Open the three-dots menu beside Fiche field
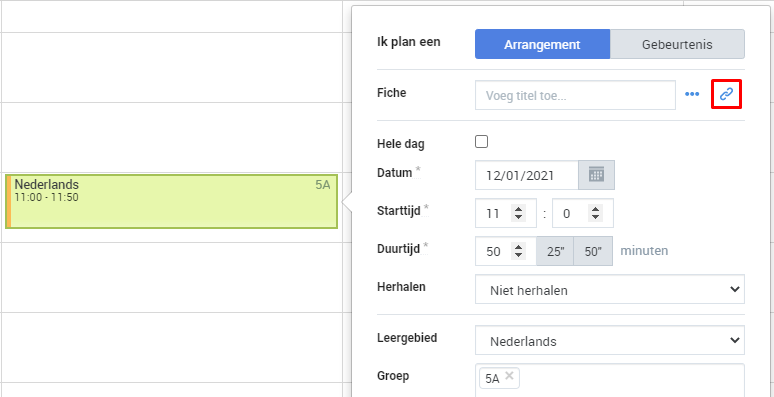 coord(692,94)
